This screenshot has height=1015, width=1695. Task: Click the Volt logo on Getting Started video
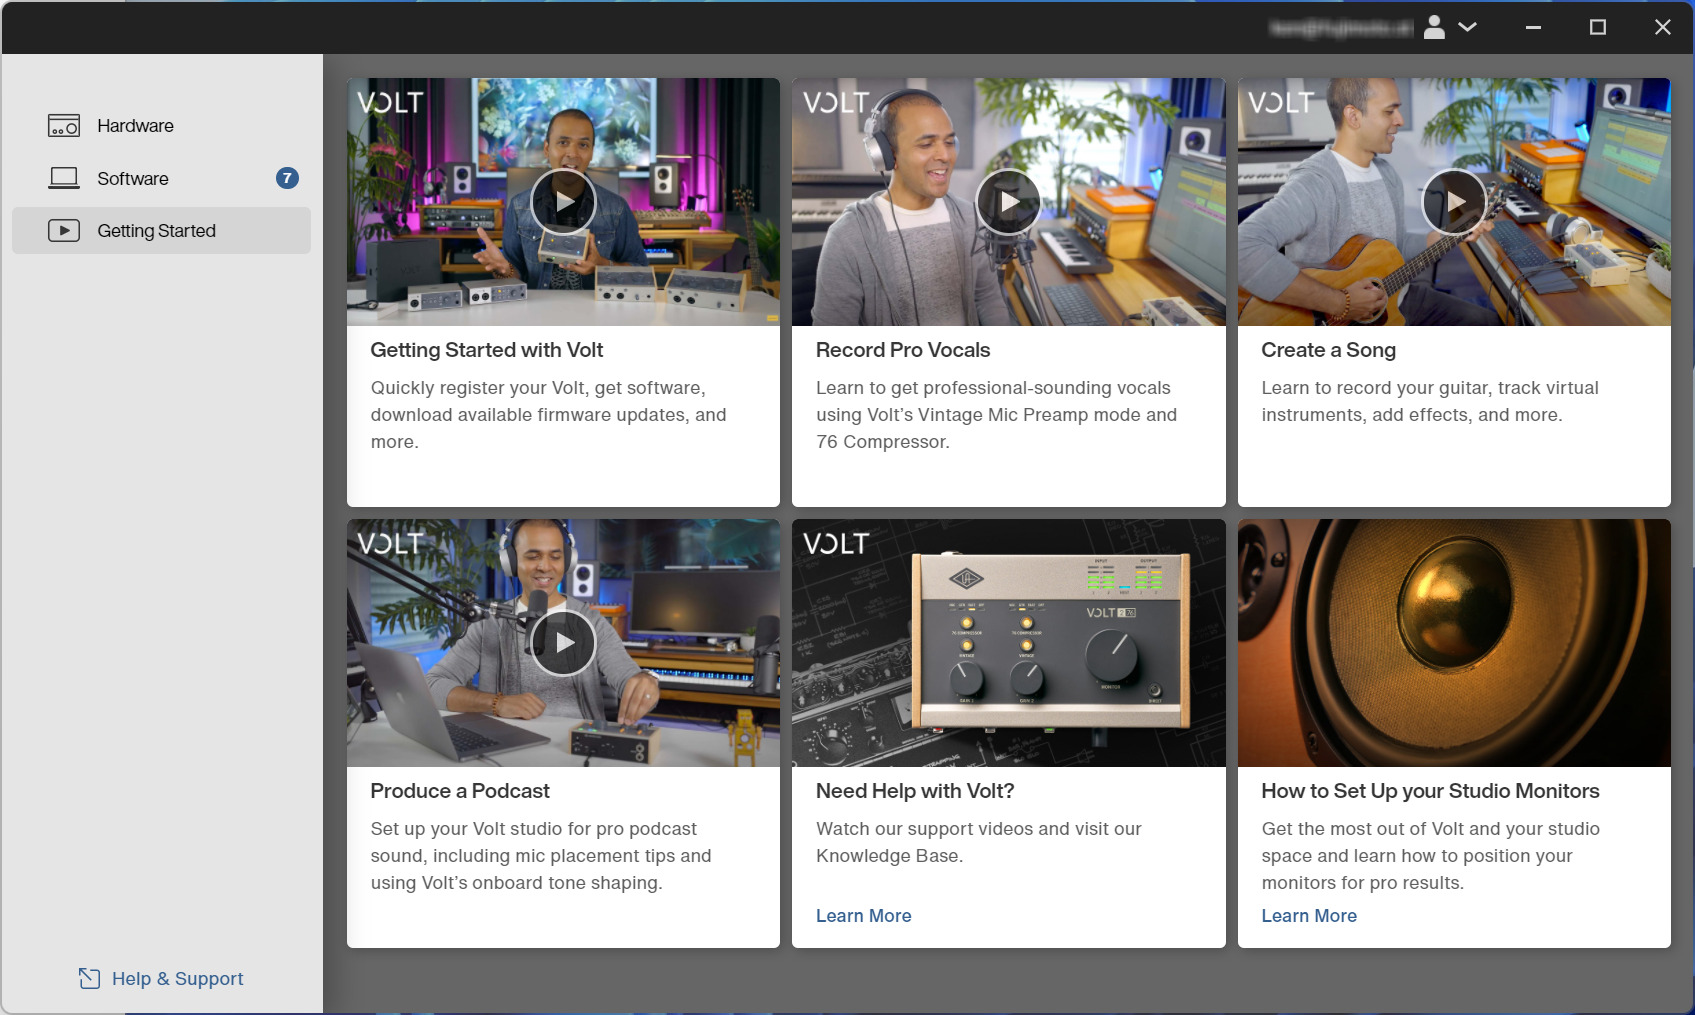coord(390,103)
